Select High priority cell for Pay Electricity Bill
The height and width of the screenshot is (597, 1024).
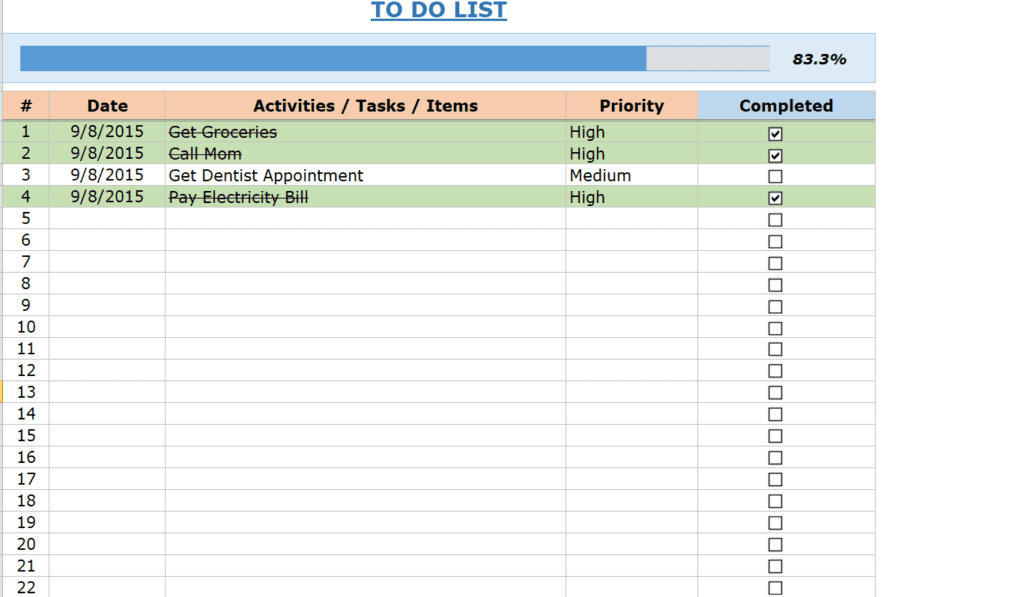[x=632, y=197]
